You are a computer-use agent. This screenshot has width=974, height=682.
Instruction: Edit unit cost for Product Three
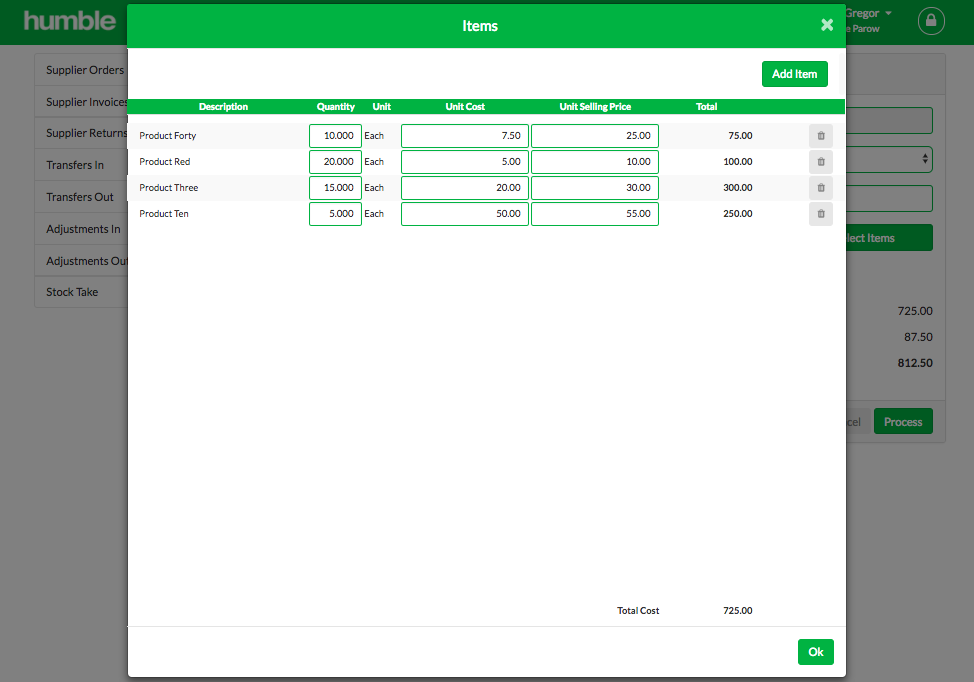[465, 188]
